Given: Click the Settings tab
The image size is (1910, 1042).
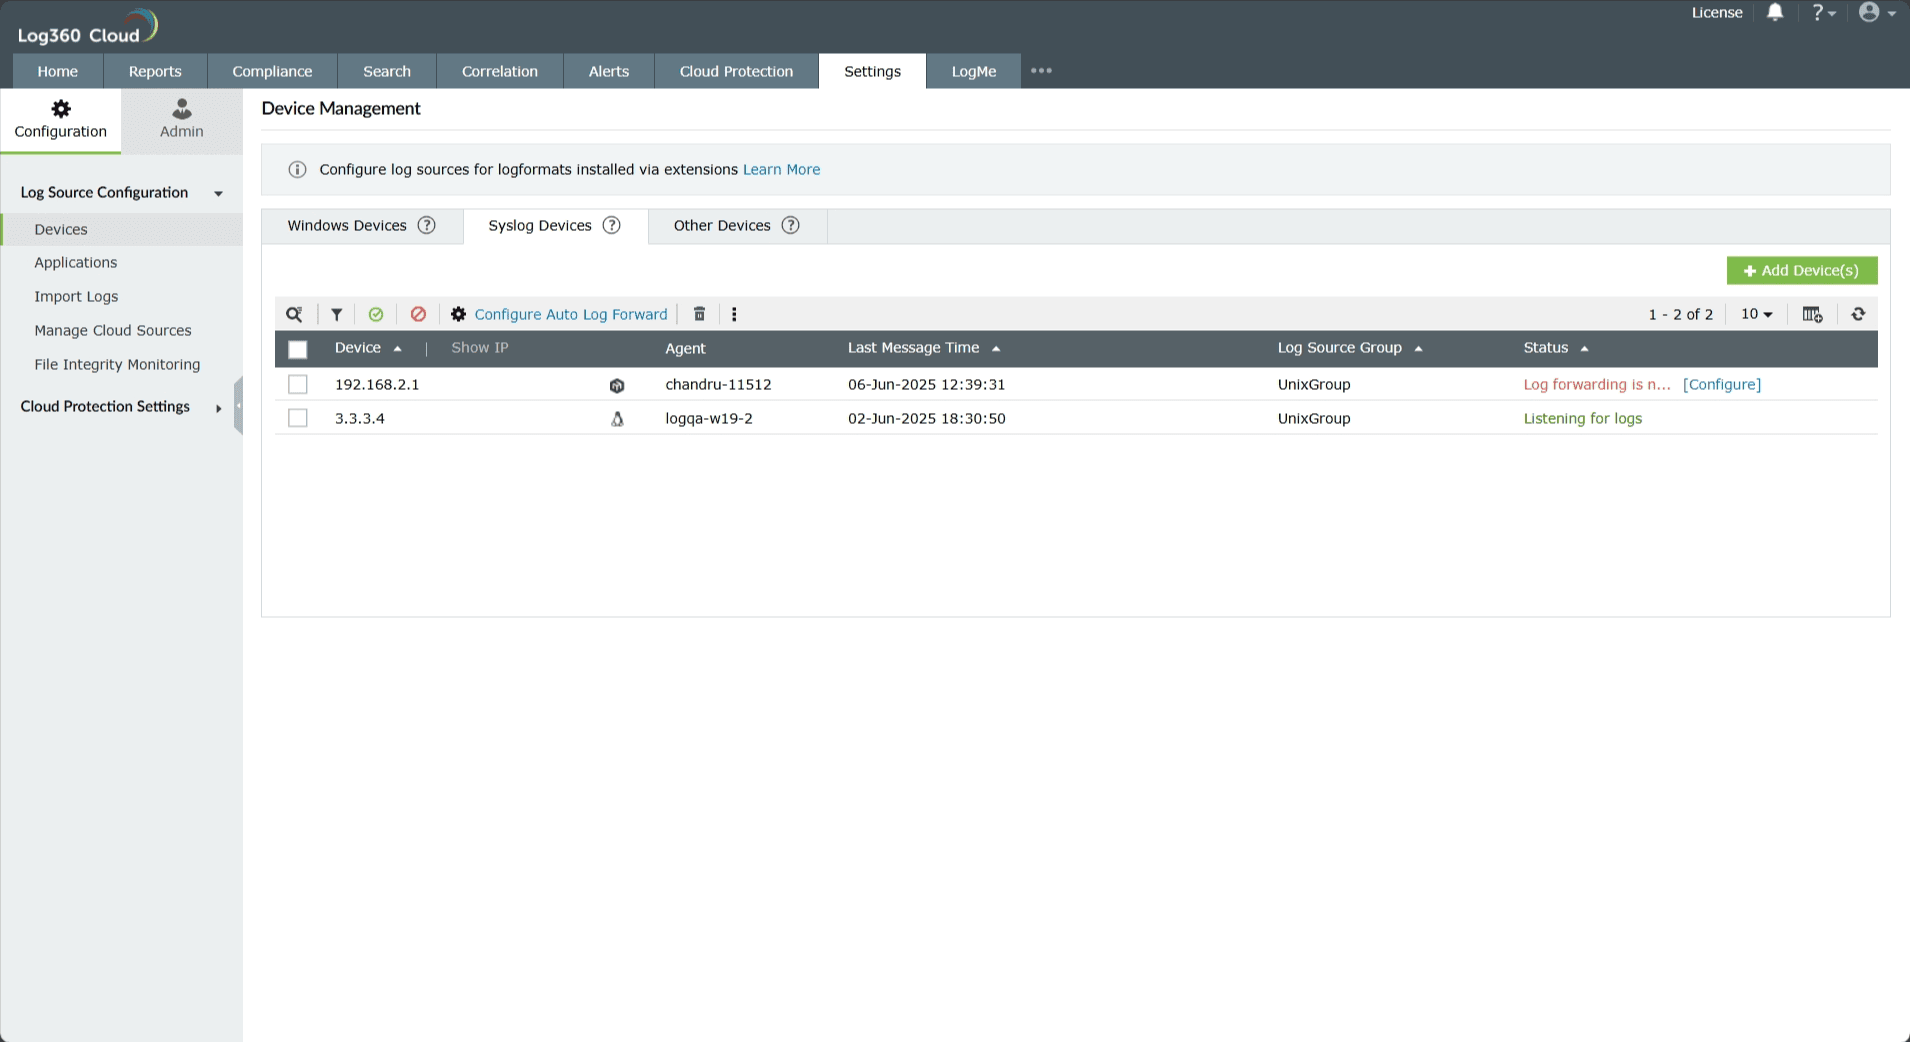Looking at the screenshot, I should (872, 71).
